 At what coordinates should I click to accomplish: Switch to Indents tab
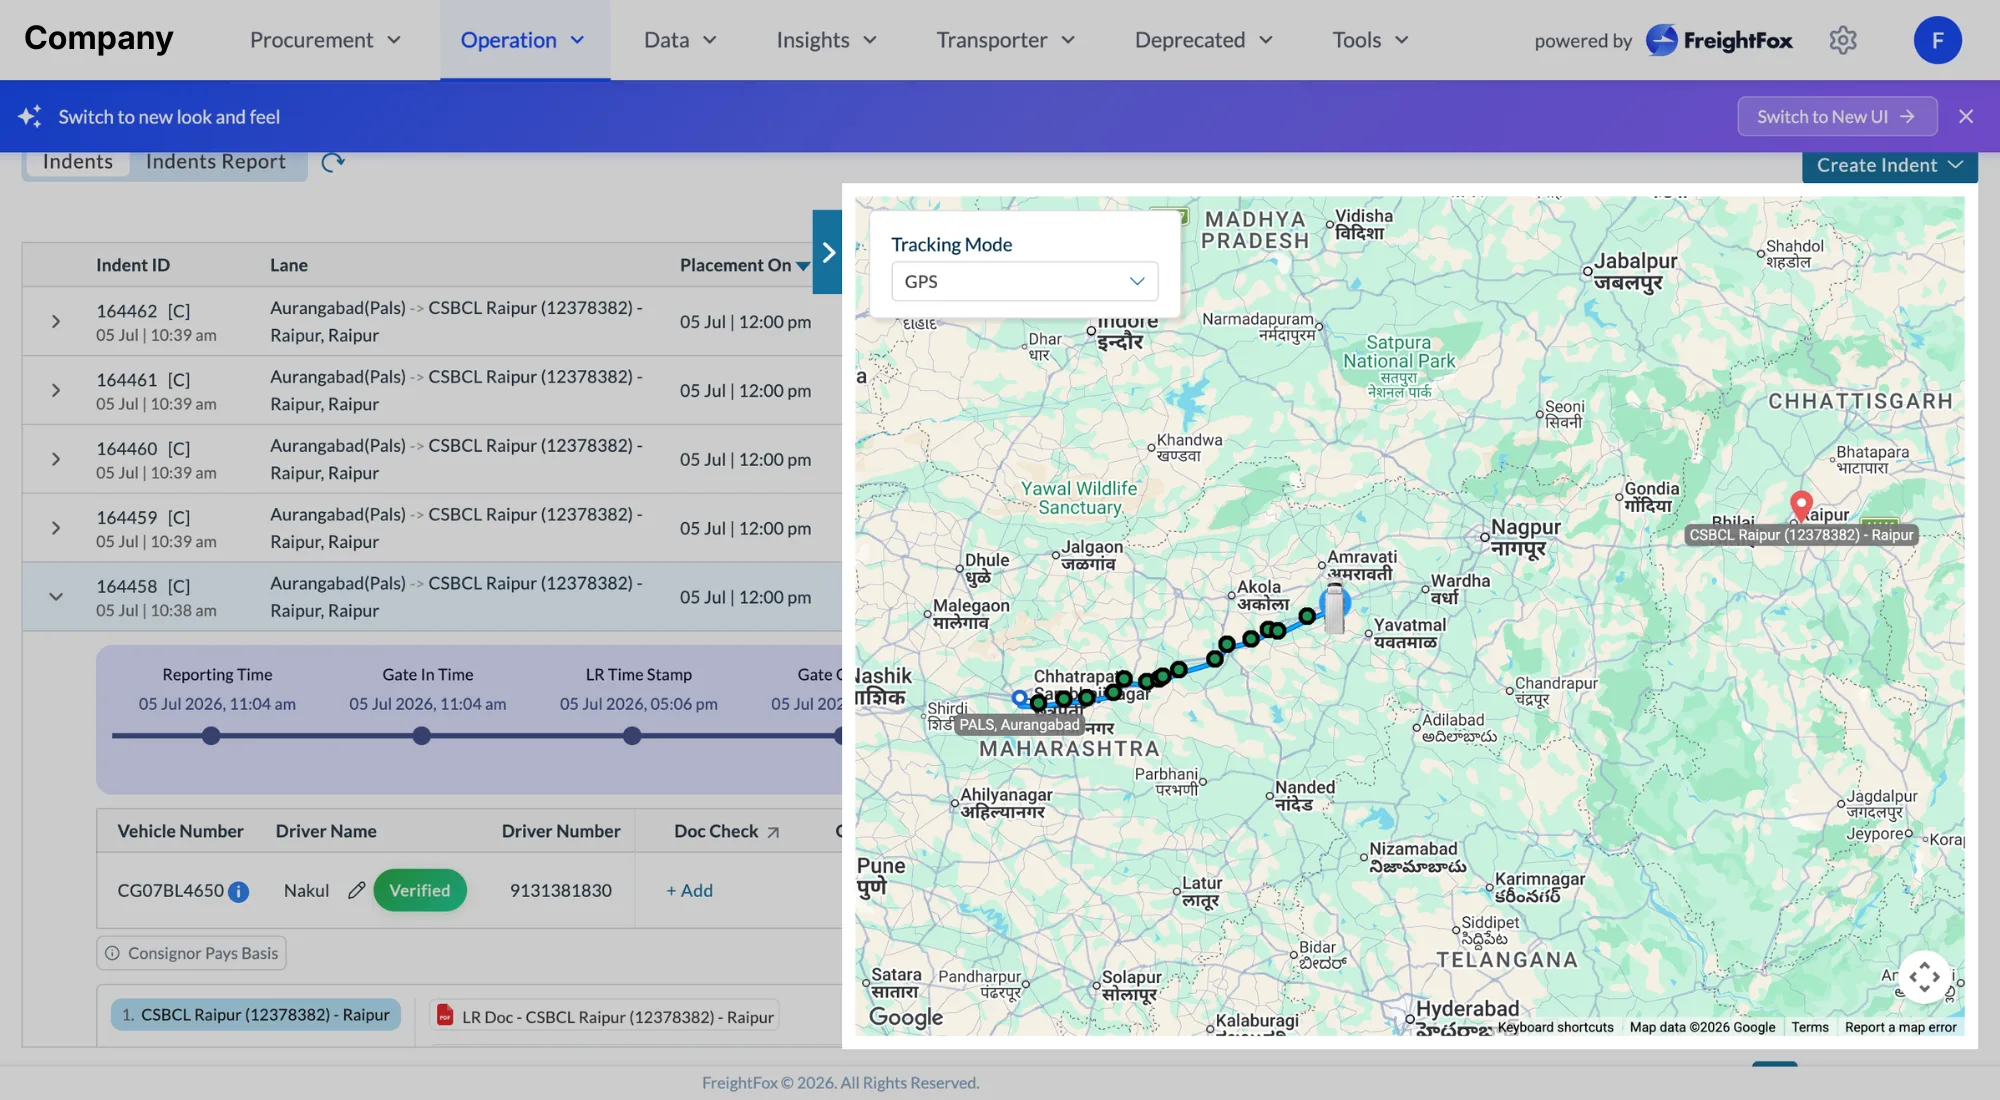[78, 162]
